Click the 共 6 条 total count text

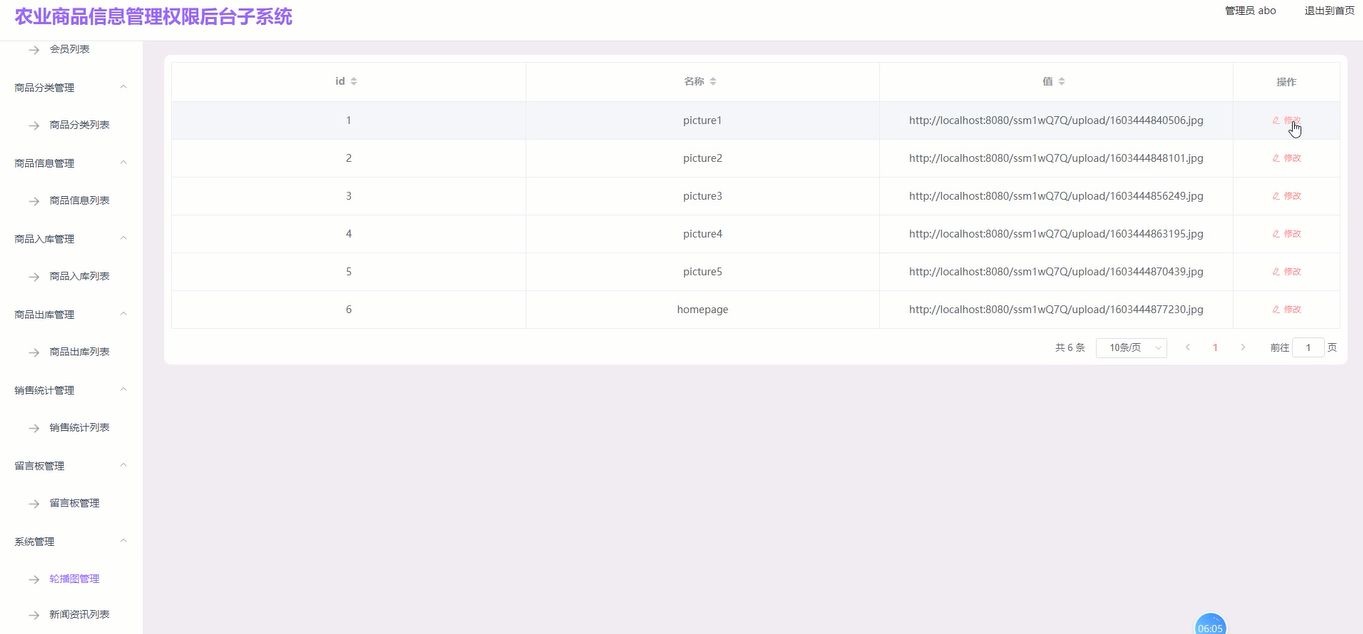coord(1070,348)
